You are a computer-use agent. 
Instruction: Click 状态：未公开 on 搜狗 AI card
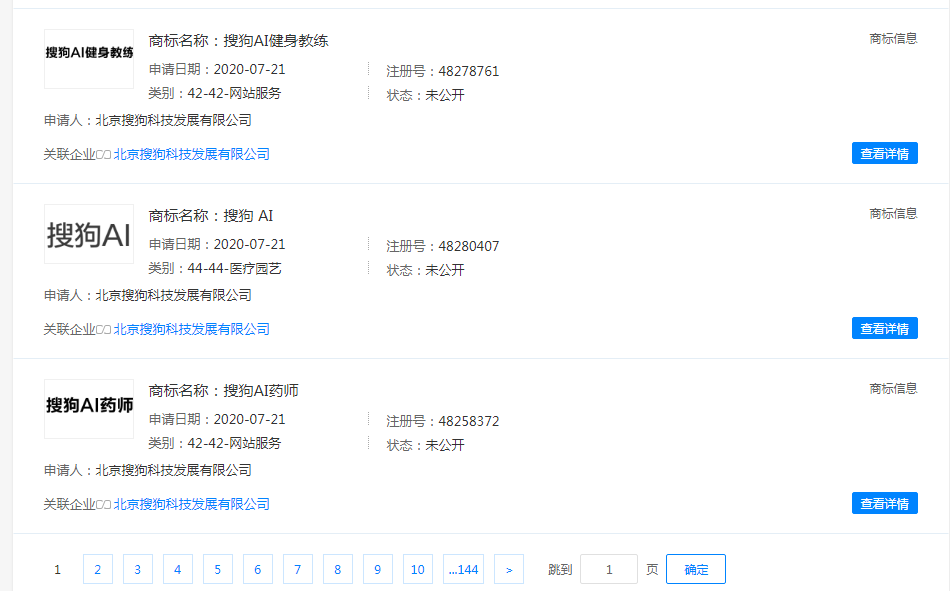click(x=425, y=270)
